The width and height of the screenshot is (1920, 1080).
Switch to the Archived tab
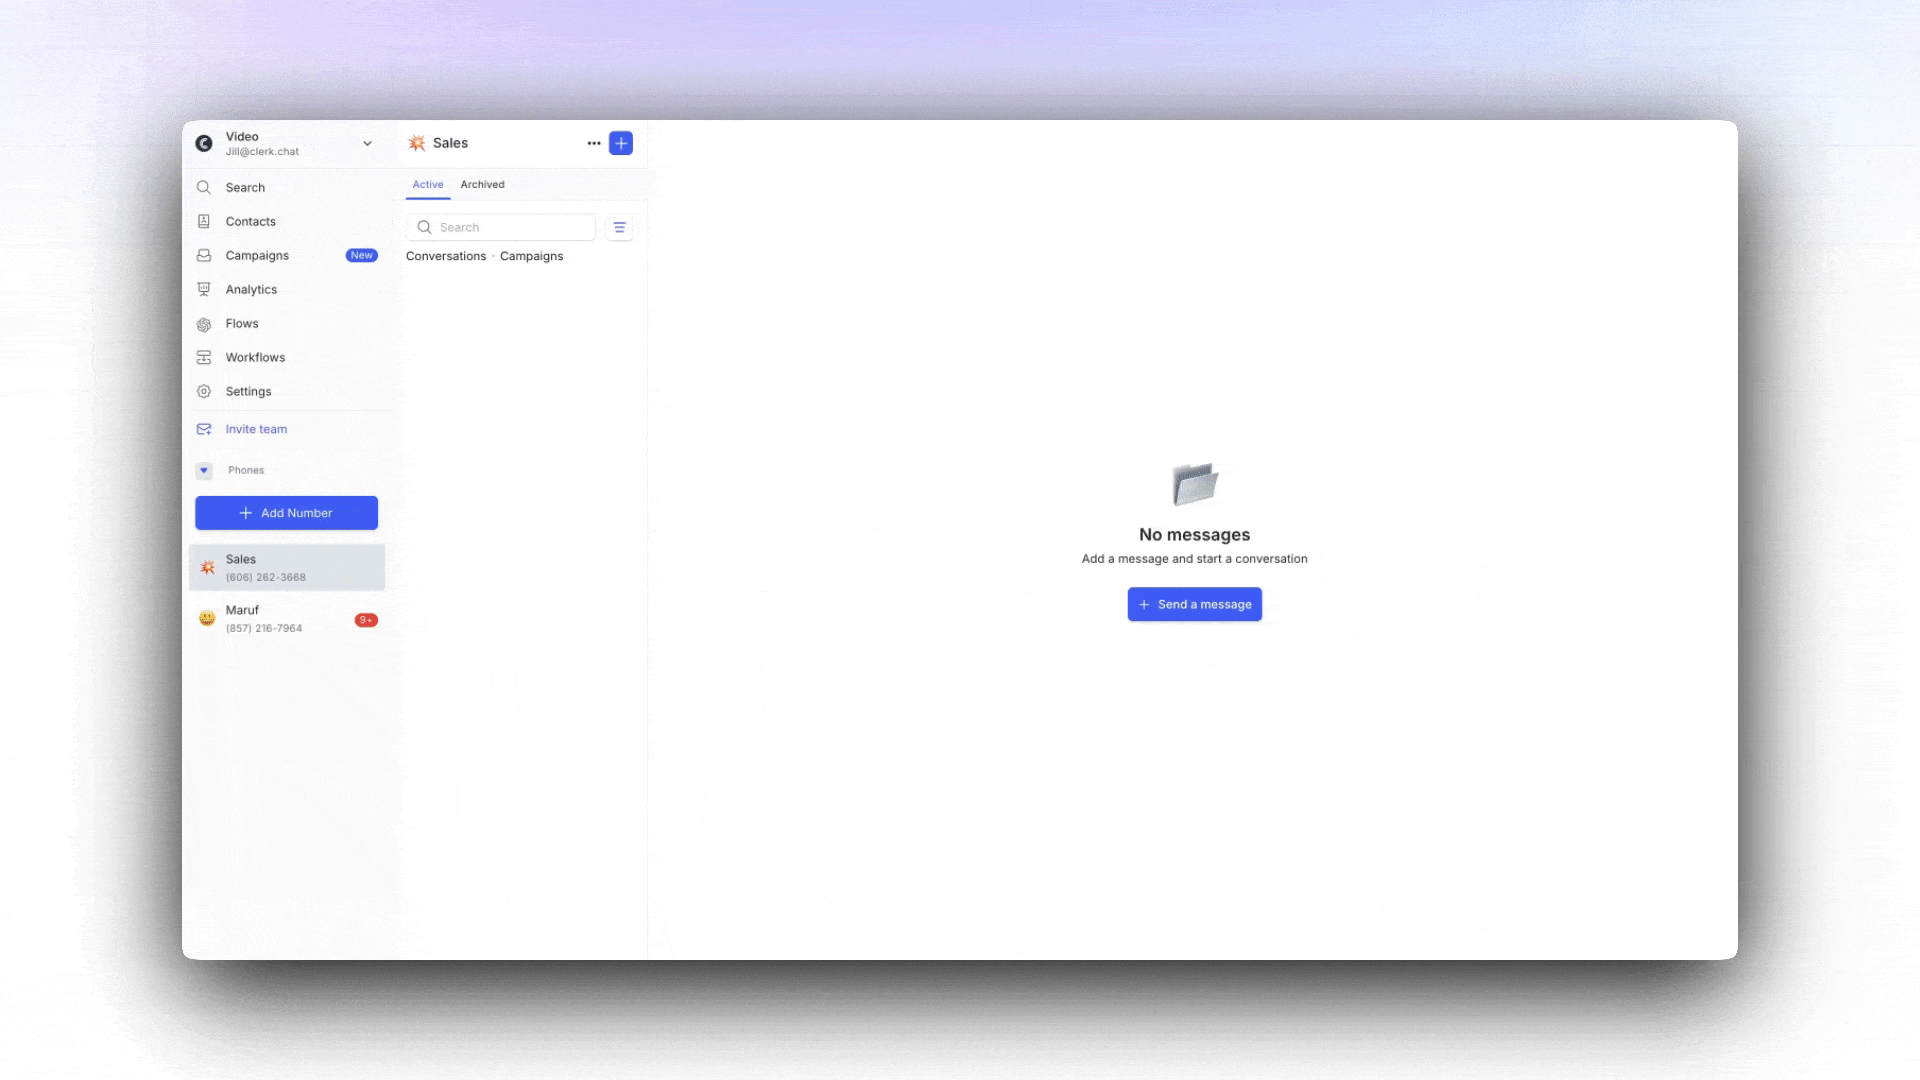(482, 185)
